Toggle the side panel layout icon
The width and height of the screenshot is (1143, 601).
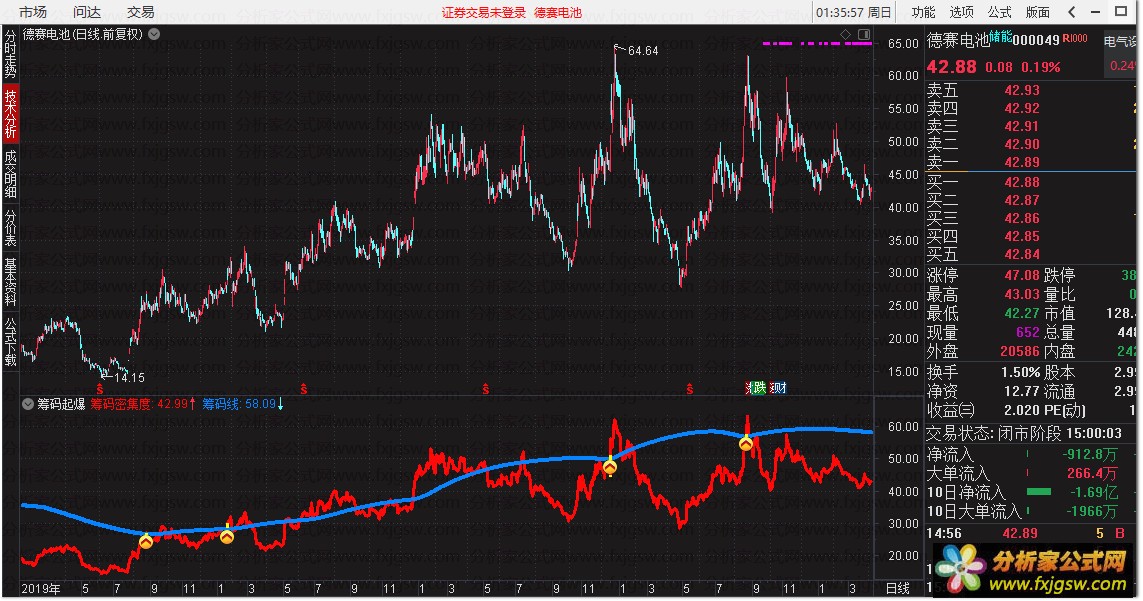[864, 34]
